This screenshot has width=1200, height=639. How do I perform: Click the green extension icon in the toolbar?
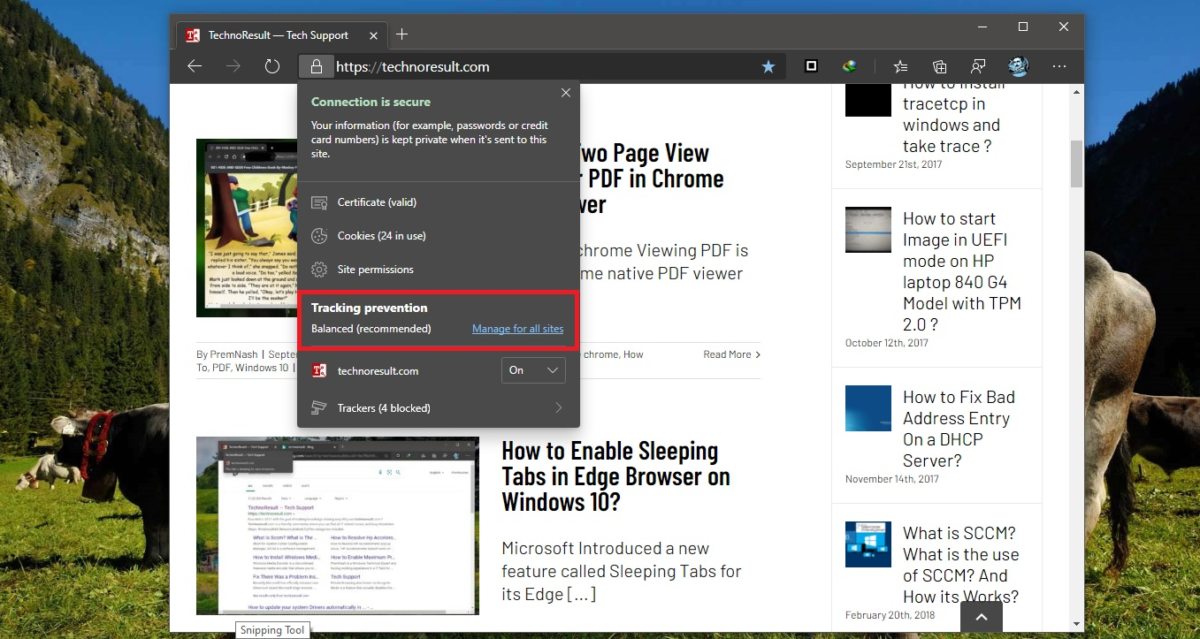pyautogui.click(x=848, y=66)
